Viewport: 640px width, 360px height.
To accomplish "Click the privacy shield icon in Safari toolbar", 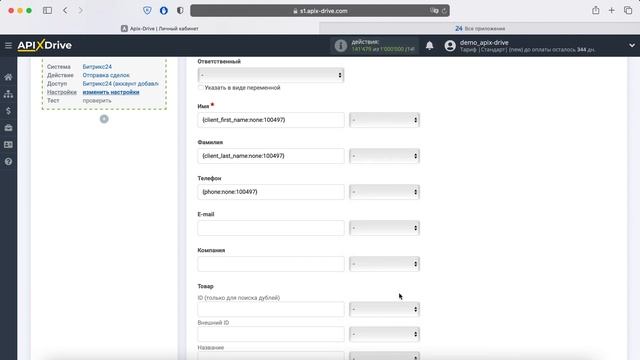I will (147, 11).
